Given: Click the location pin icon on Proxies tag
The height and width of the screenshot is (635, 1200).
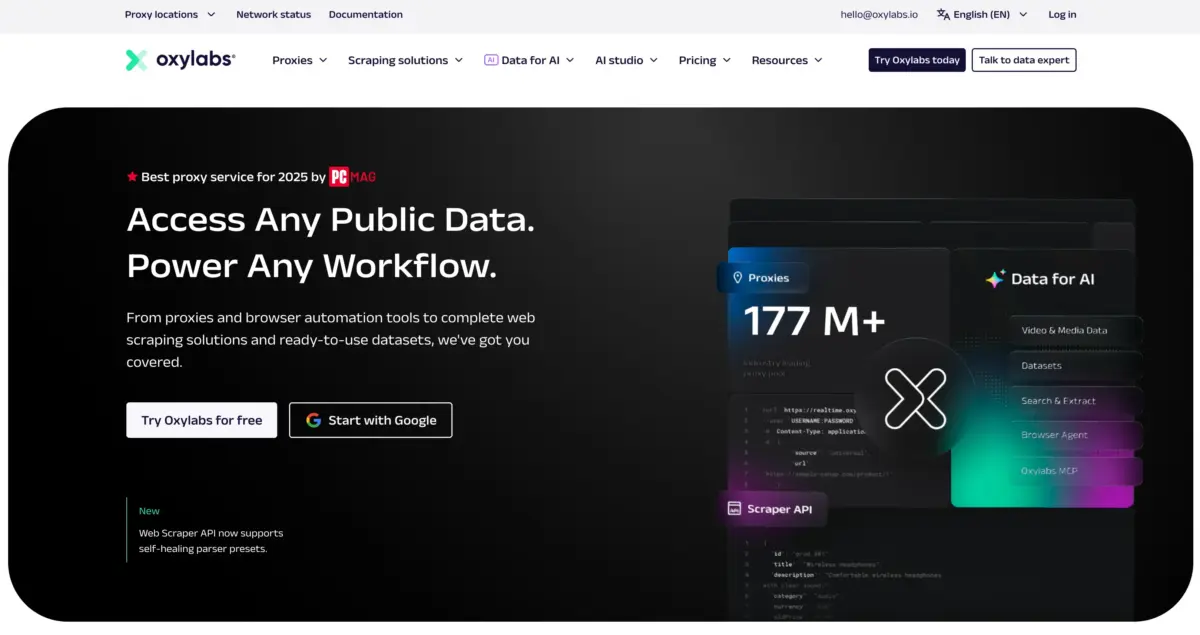Looking at the screenshot, I should pos(738,278).
